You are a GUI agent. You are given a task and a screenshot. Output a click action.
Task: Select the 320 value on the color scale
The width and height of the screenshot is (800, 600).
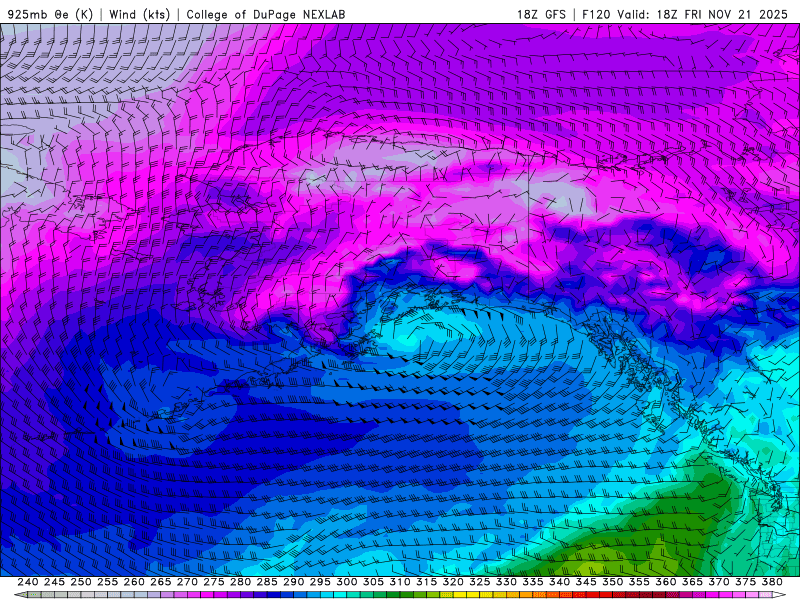pyautogui.click(x=453, y=582)
